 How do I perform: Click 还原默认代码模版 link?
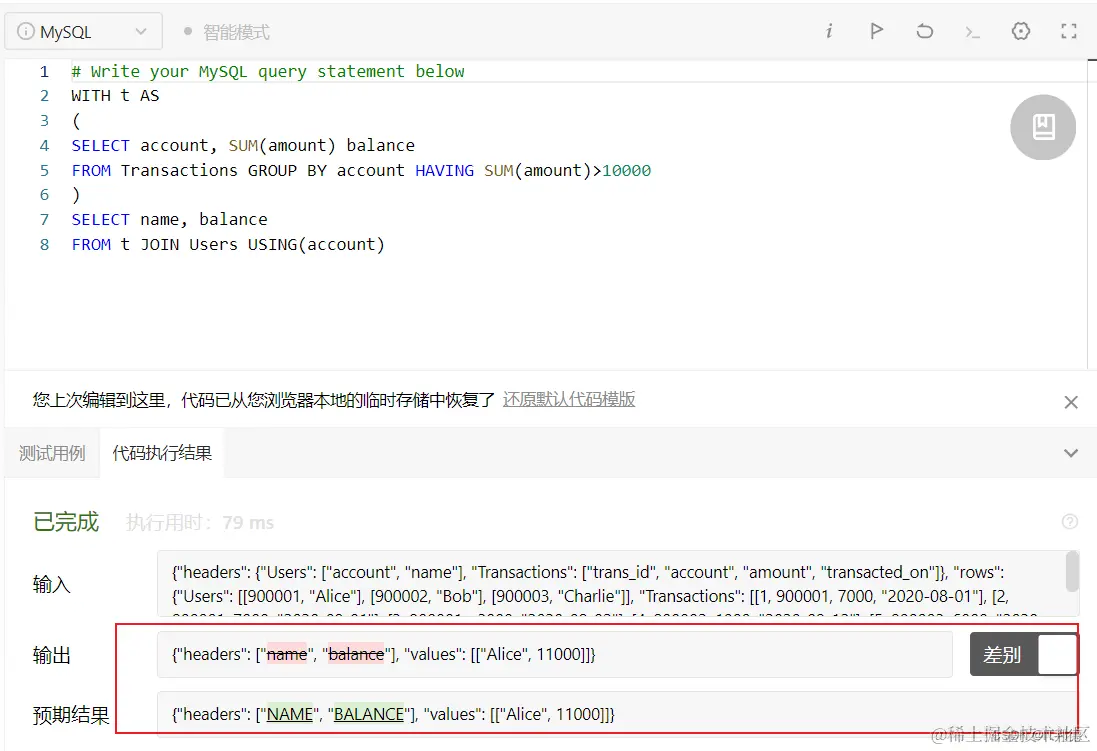pyautogui.click(x=569, y=400)
